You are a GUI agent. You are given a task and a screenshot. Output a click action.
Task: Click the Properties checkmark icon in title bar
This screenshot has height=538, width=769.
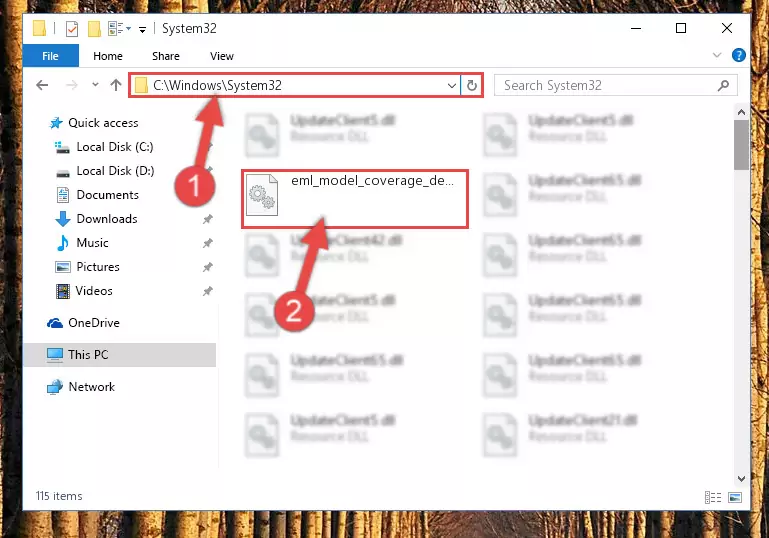pos(72,29)
